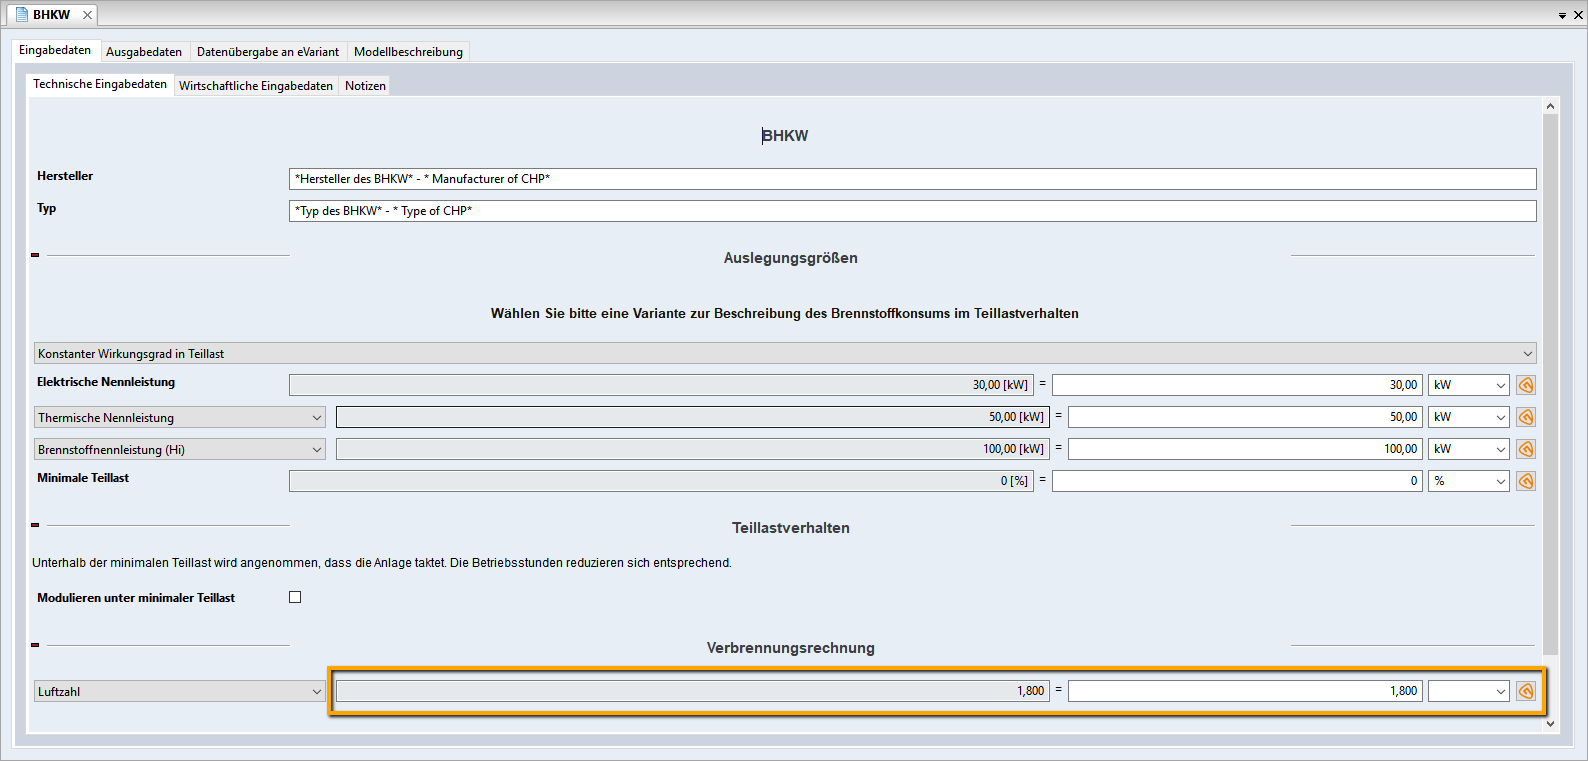Open the Thermische Nennleistung parameter dropdown
This screenshot has width=1588, height=761.
180,417
